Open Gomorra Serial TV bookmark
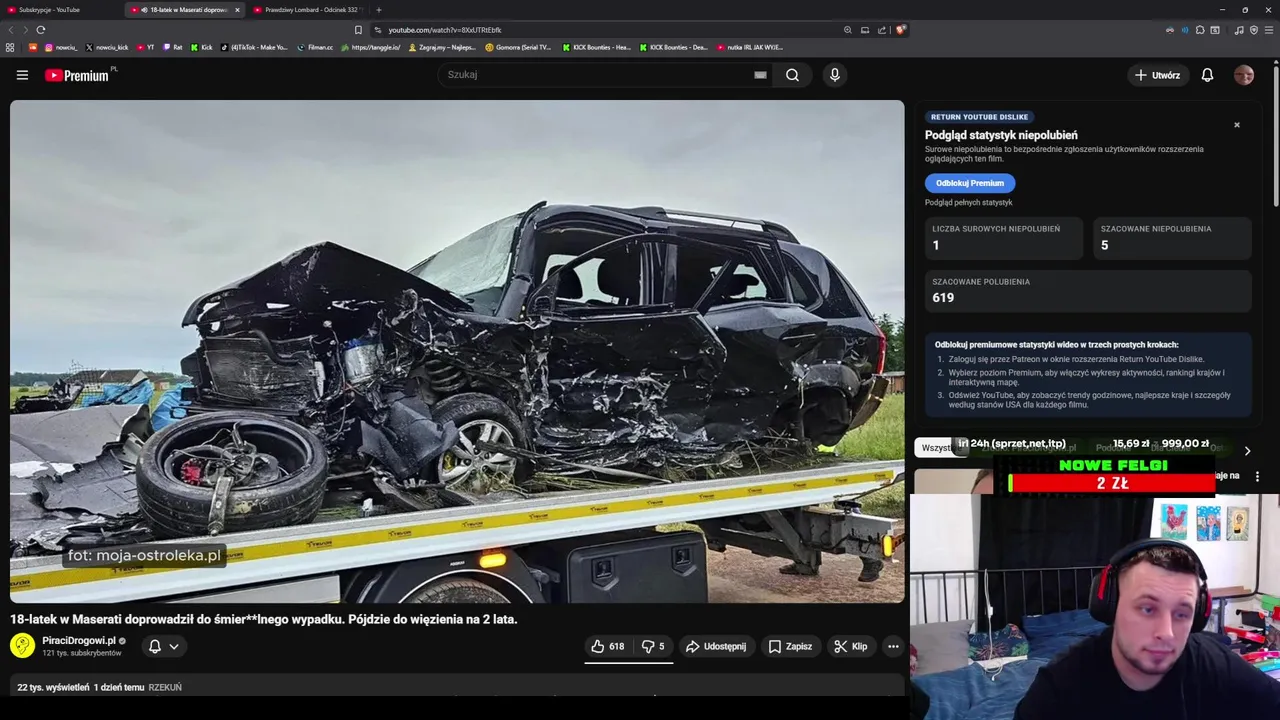Viewport: 1280px width, 720px height. [x=518, y=47]
